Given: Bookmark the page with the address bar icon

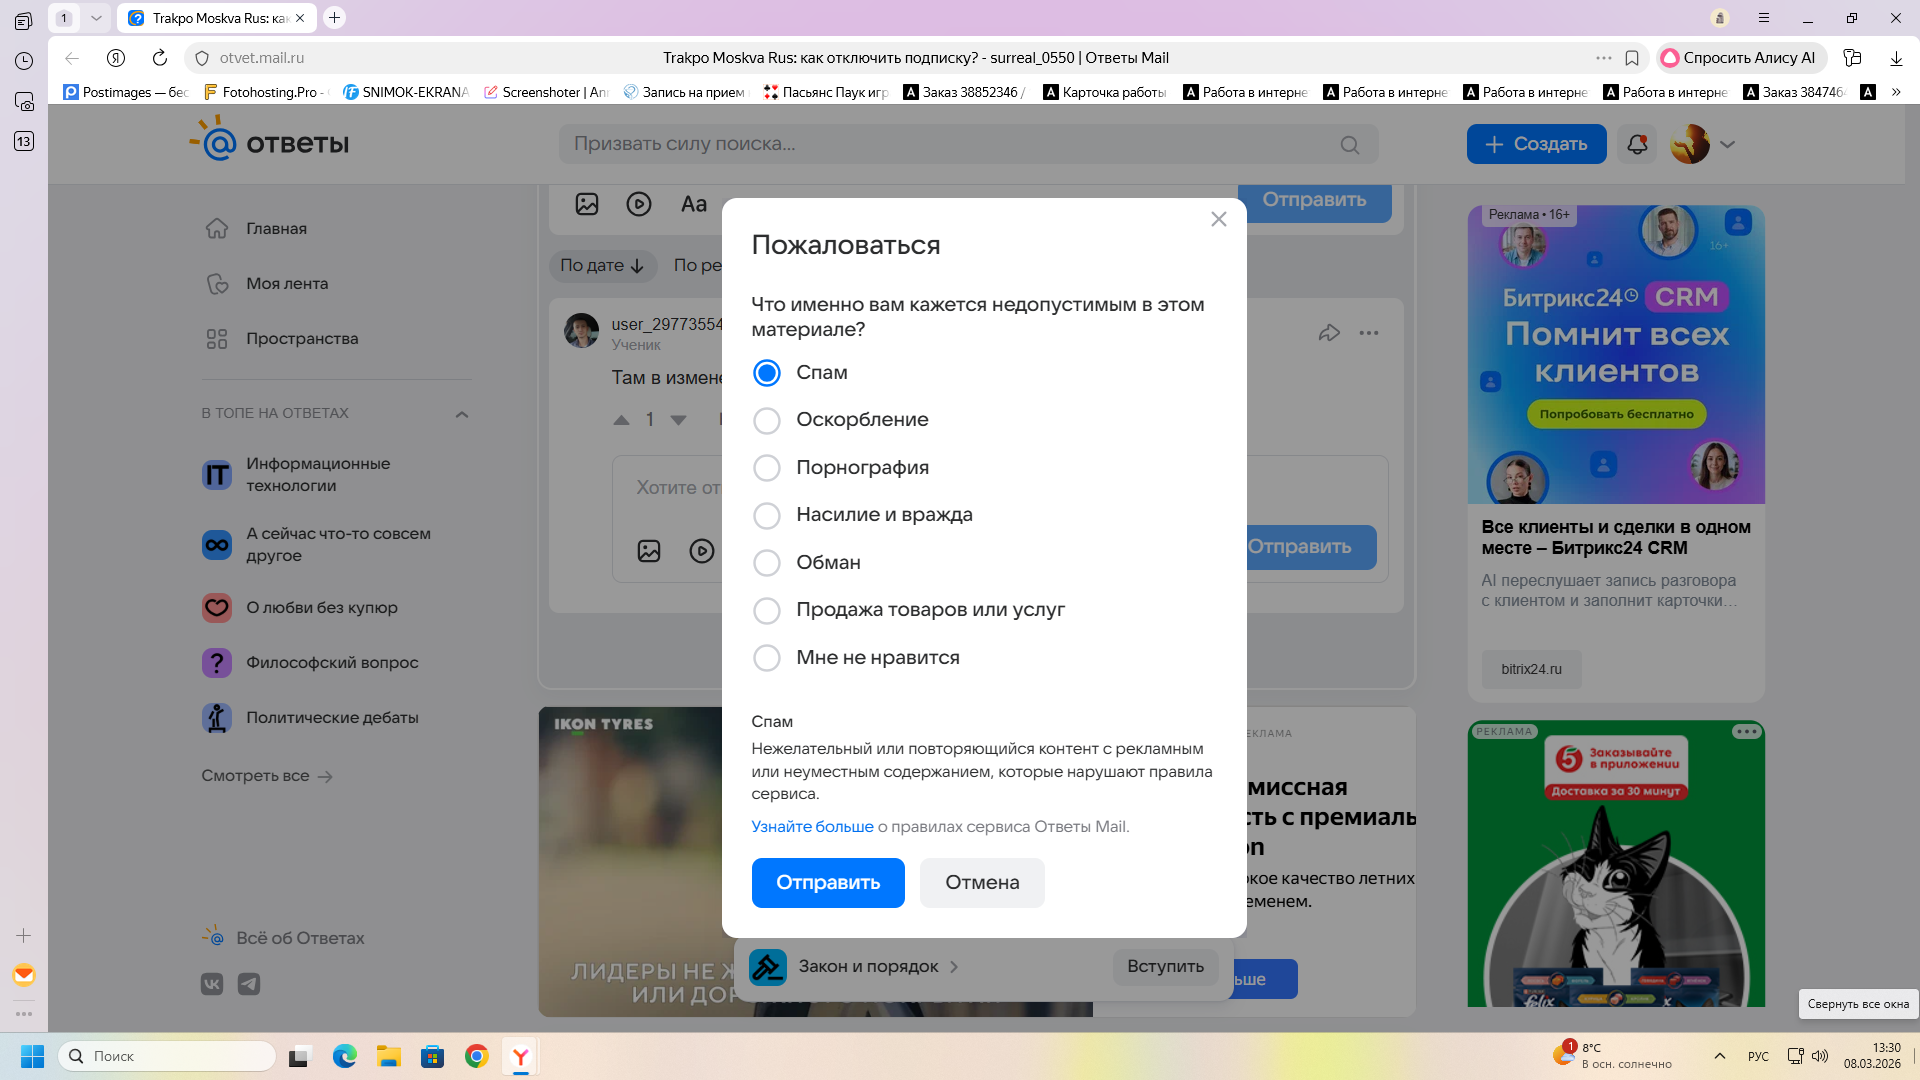Looking at the screenshot, I should [x=1632, y=58].
